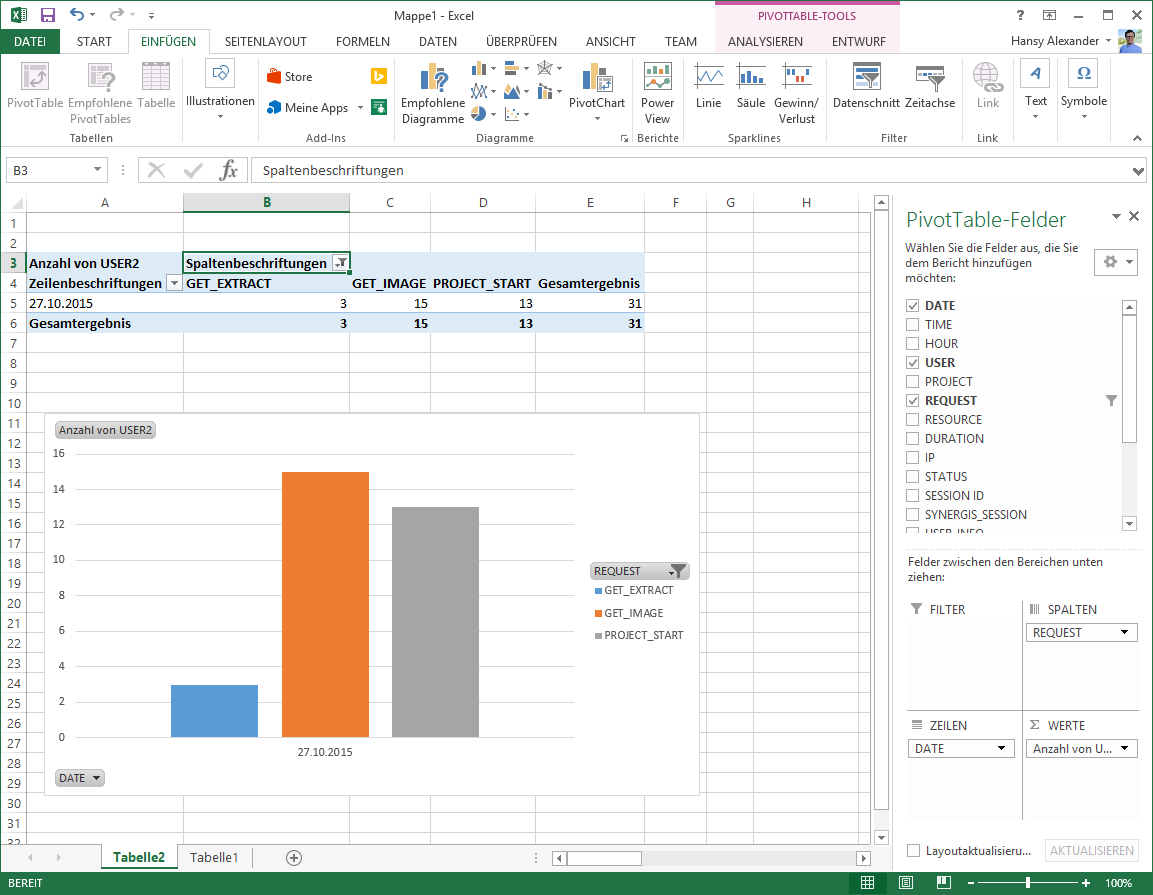Open the FORMELN ribbon tab
1153x895 pixels.
click(362, 42)
